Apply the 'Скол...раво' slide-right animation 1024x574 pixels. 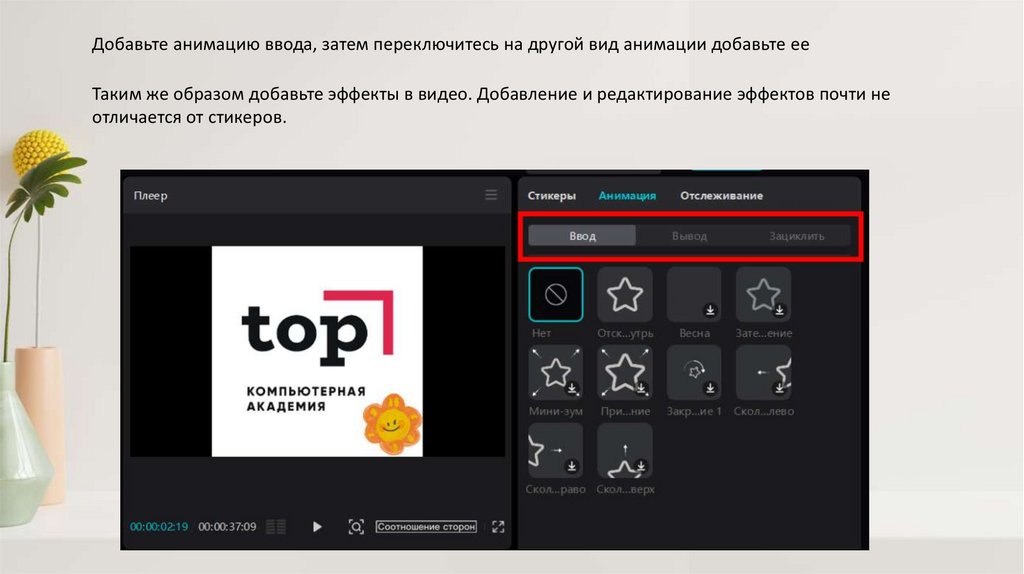click(x=556, y=451)
